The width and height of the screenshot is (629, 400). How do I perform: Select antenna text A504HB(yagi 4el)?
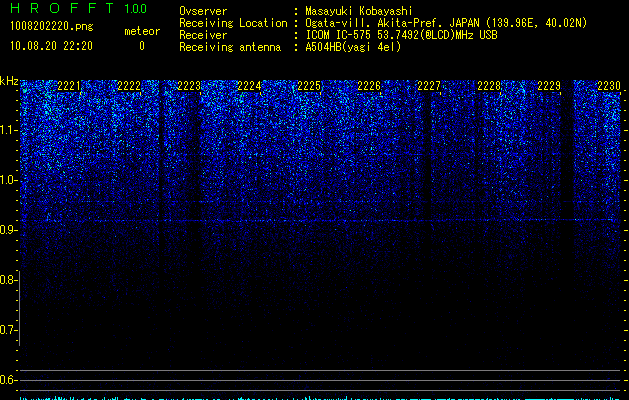click(x=353, y=47)
